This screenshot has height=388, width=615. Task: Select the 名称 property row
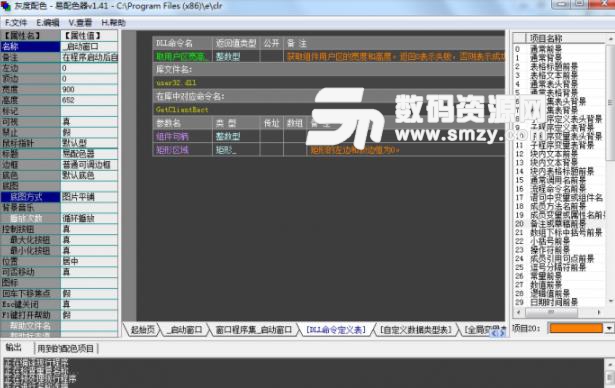coord(59,46)
